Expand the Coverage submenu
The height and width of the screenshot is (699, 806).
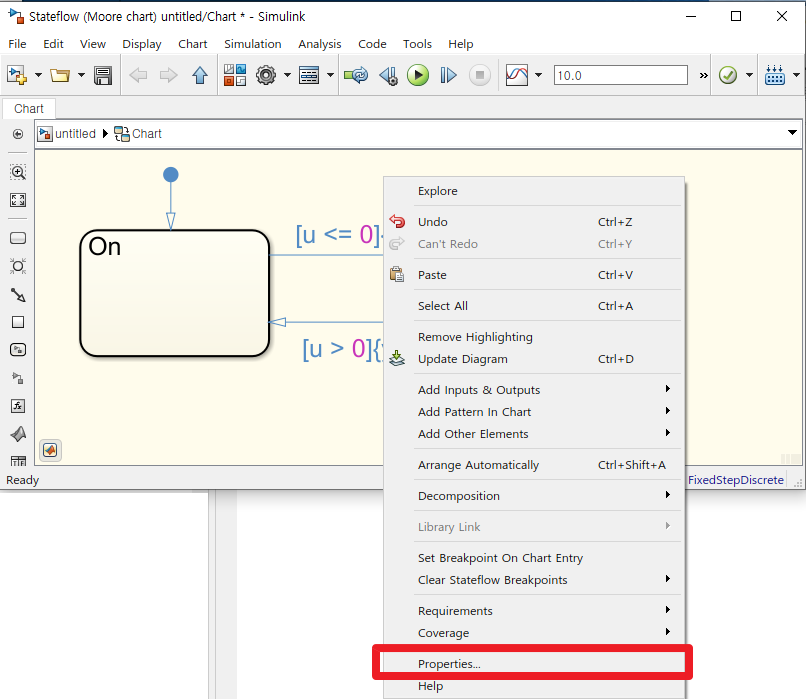[534, 633]
